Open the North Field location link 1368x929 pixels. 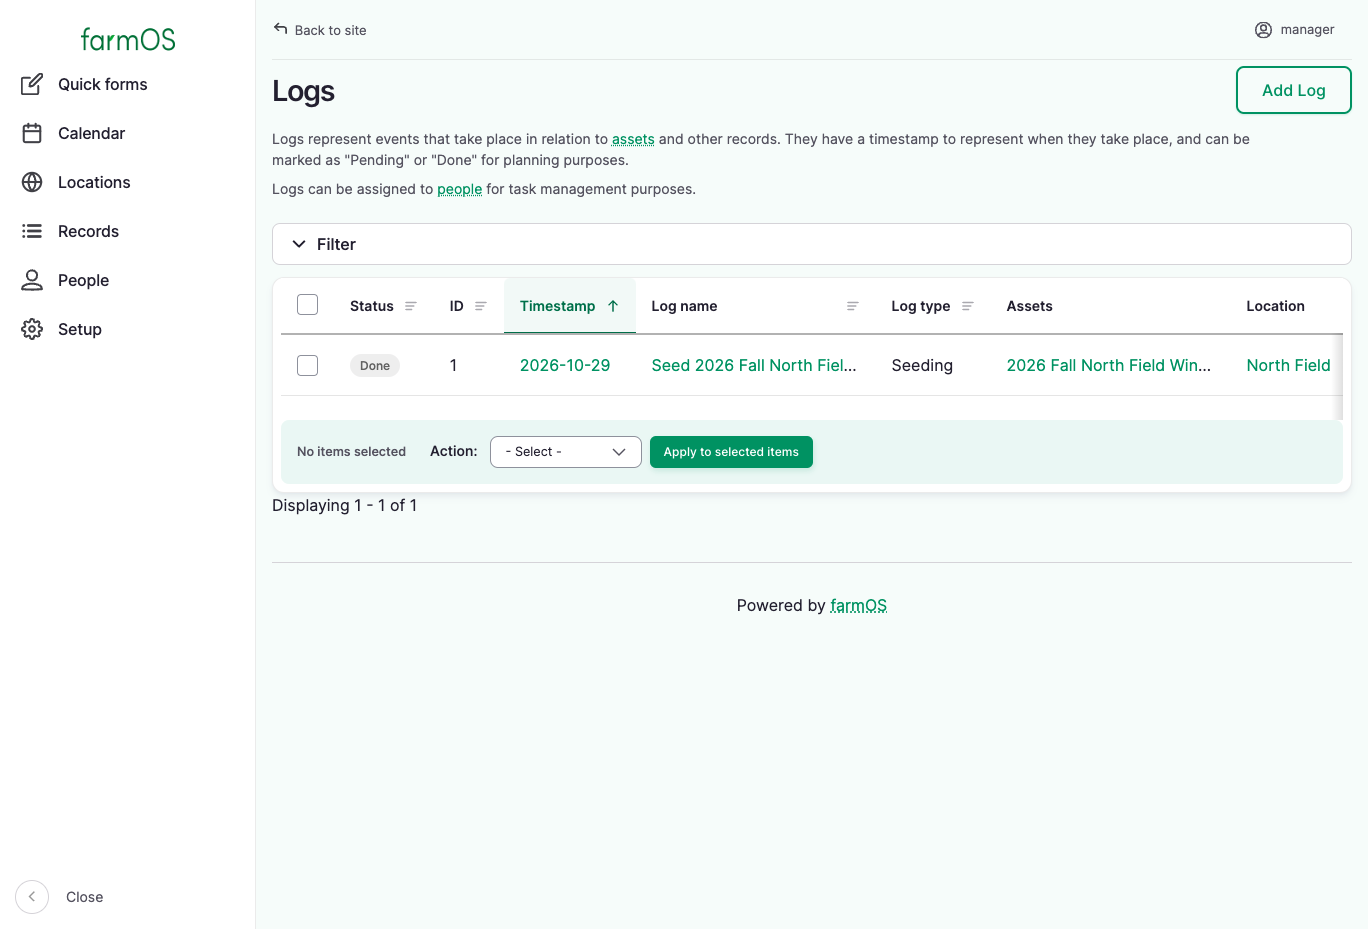click(x=1288, y=365)
